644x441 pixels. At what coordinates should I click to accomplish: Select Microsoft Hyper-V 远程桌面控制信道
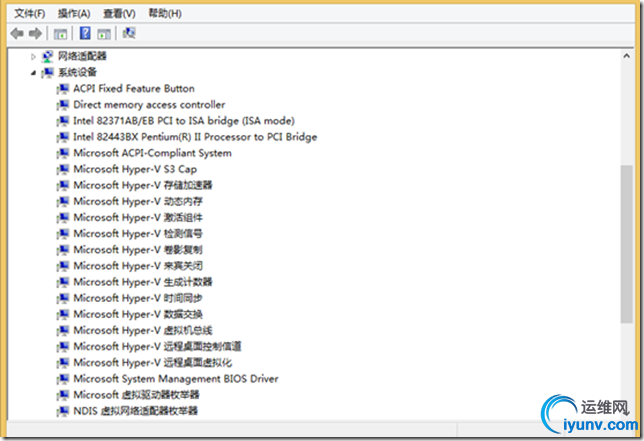(157, 346)
